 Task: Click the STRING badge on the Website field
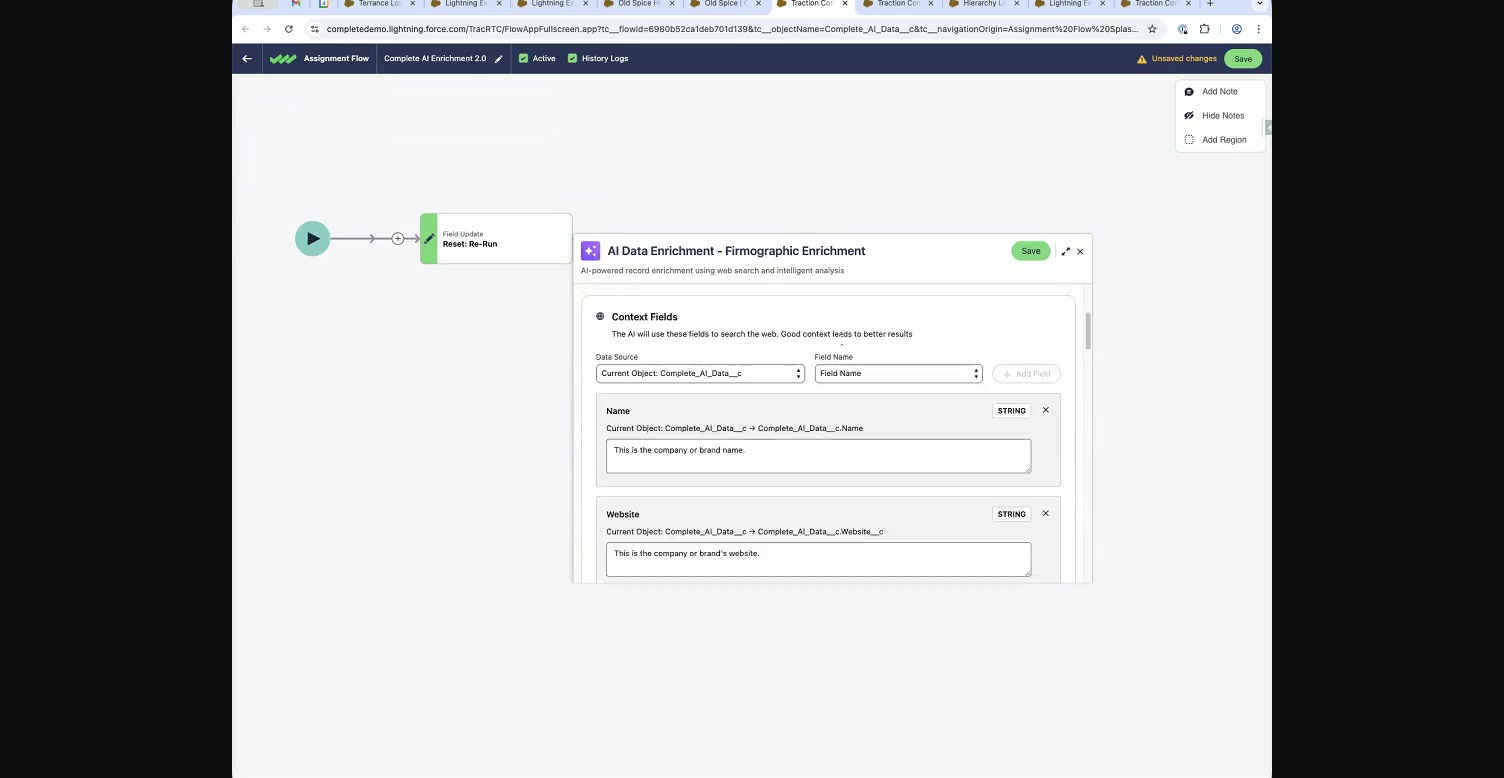(1012, 514)
